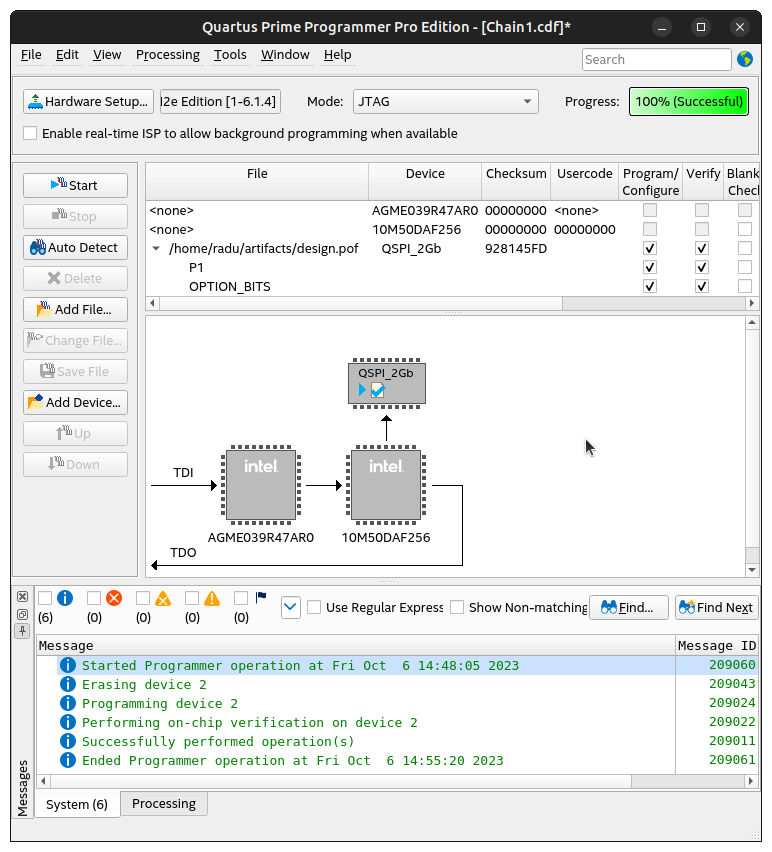
Task: Click the globe icon beside the search box
Action: tap(745, 60)
